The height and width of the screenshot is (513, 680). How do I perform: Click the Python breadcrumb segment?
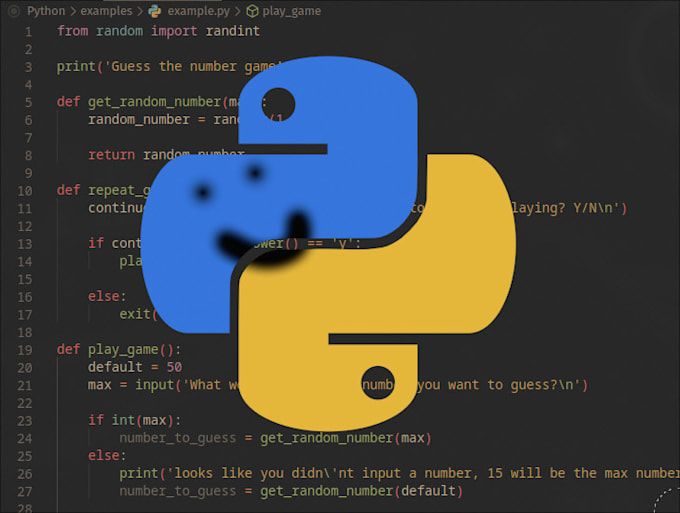[x=46, y=11]
